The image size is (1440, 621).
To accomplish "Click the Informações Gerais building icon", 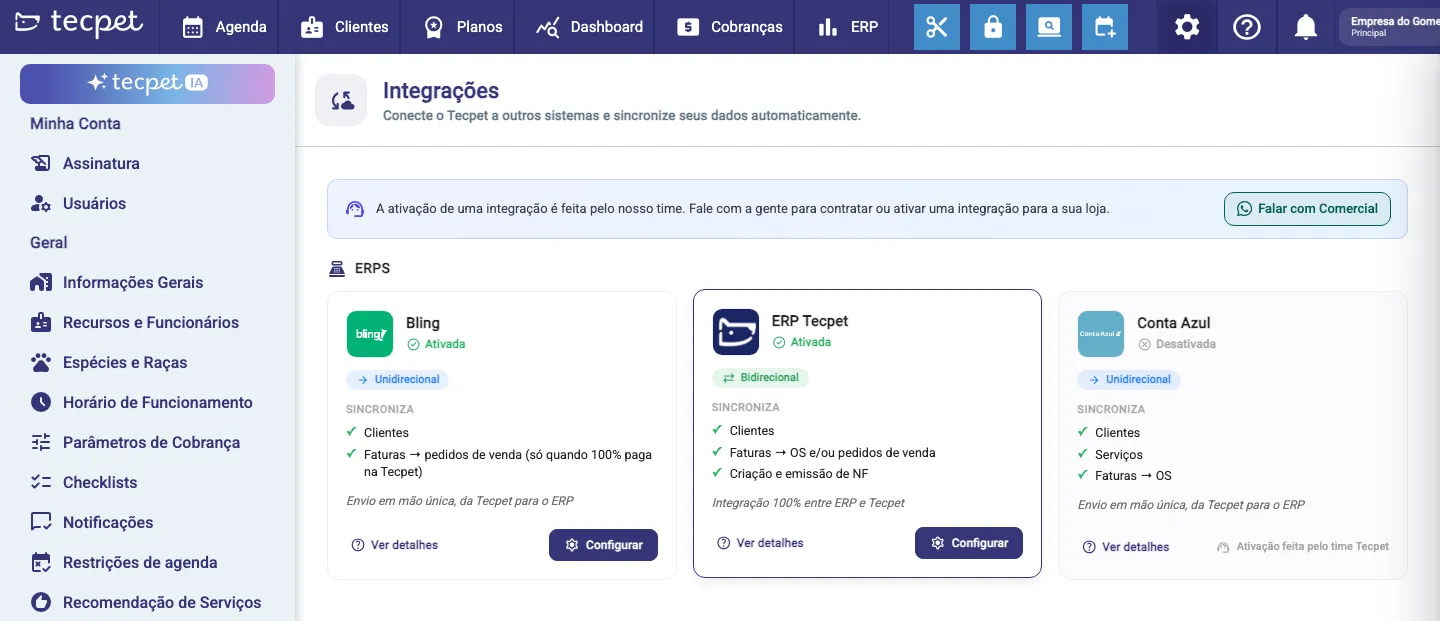I will pos(41,283).
